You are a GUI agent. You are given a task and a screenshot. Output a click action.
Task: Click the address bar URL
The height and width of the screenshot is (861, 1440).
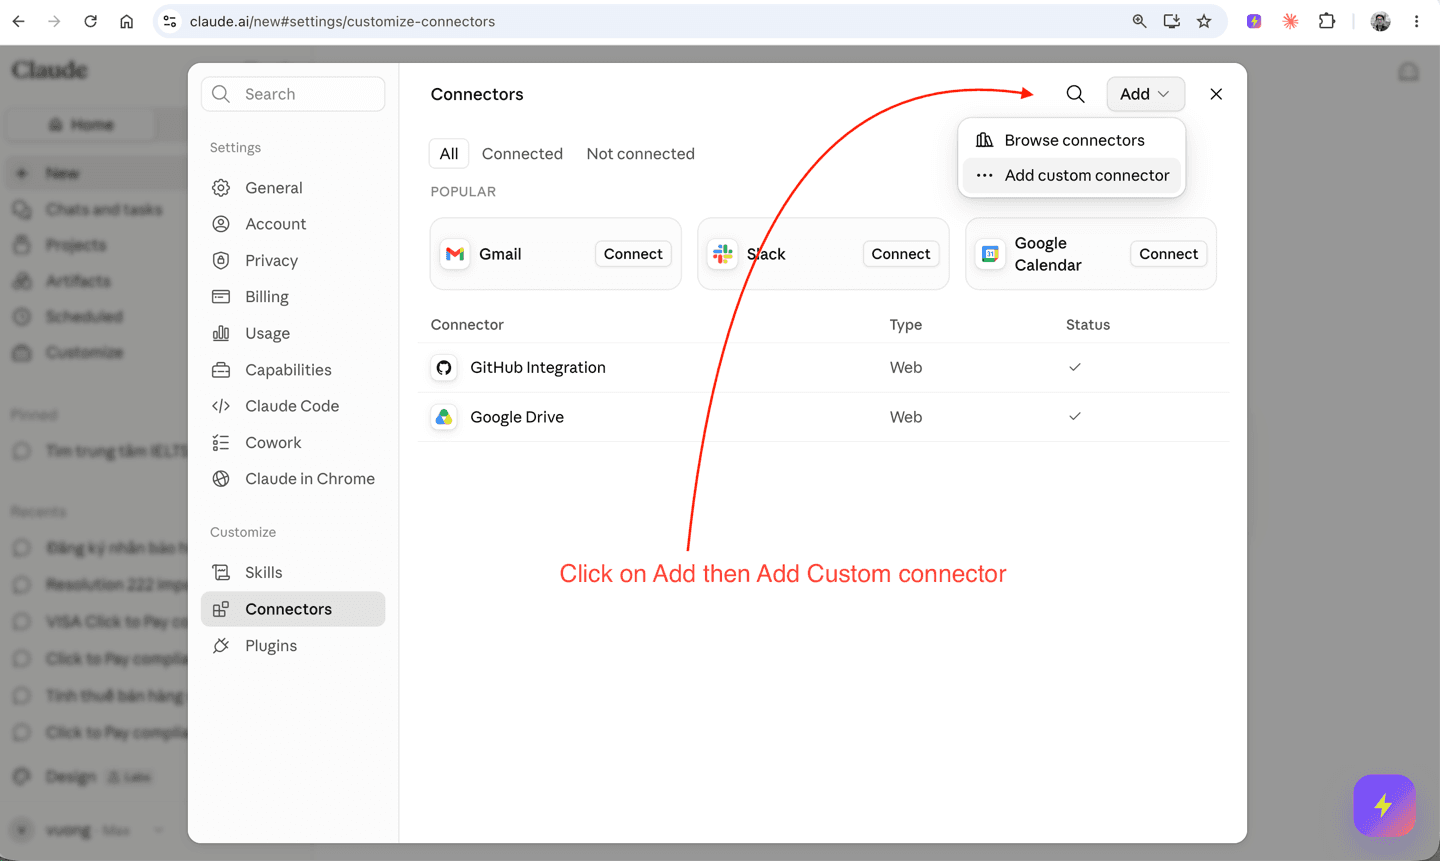click(x=342, y=21)
